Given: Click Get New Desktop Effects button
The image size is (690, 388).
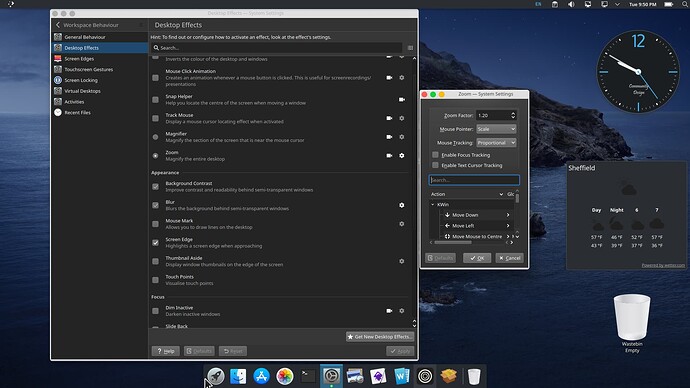Looking at the screenshot, I should (380, 337).
